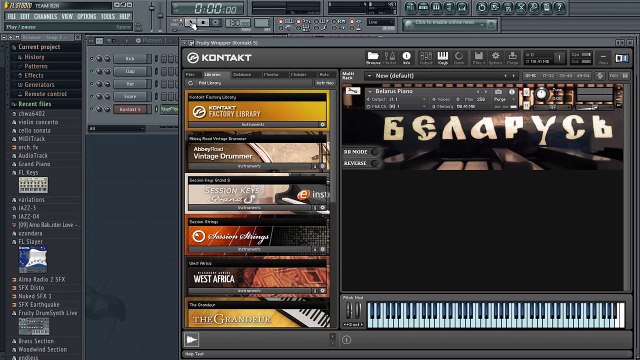
Task: Adjust the Belarus Piano Tune knob
Action: (x=542, y=94)
